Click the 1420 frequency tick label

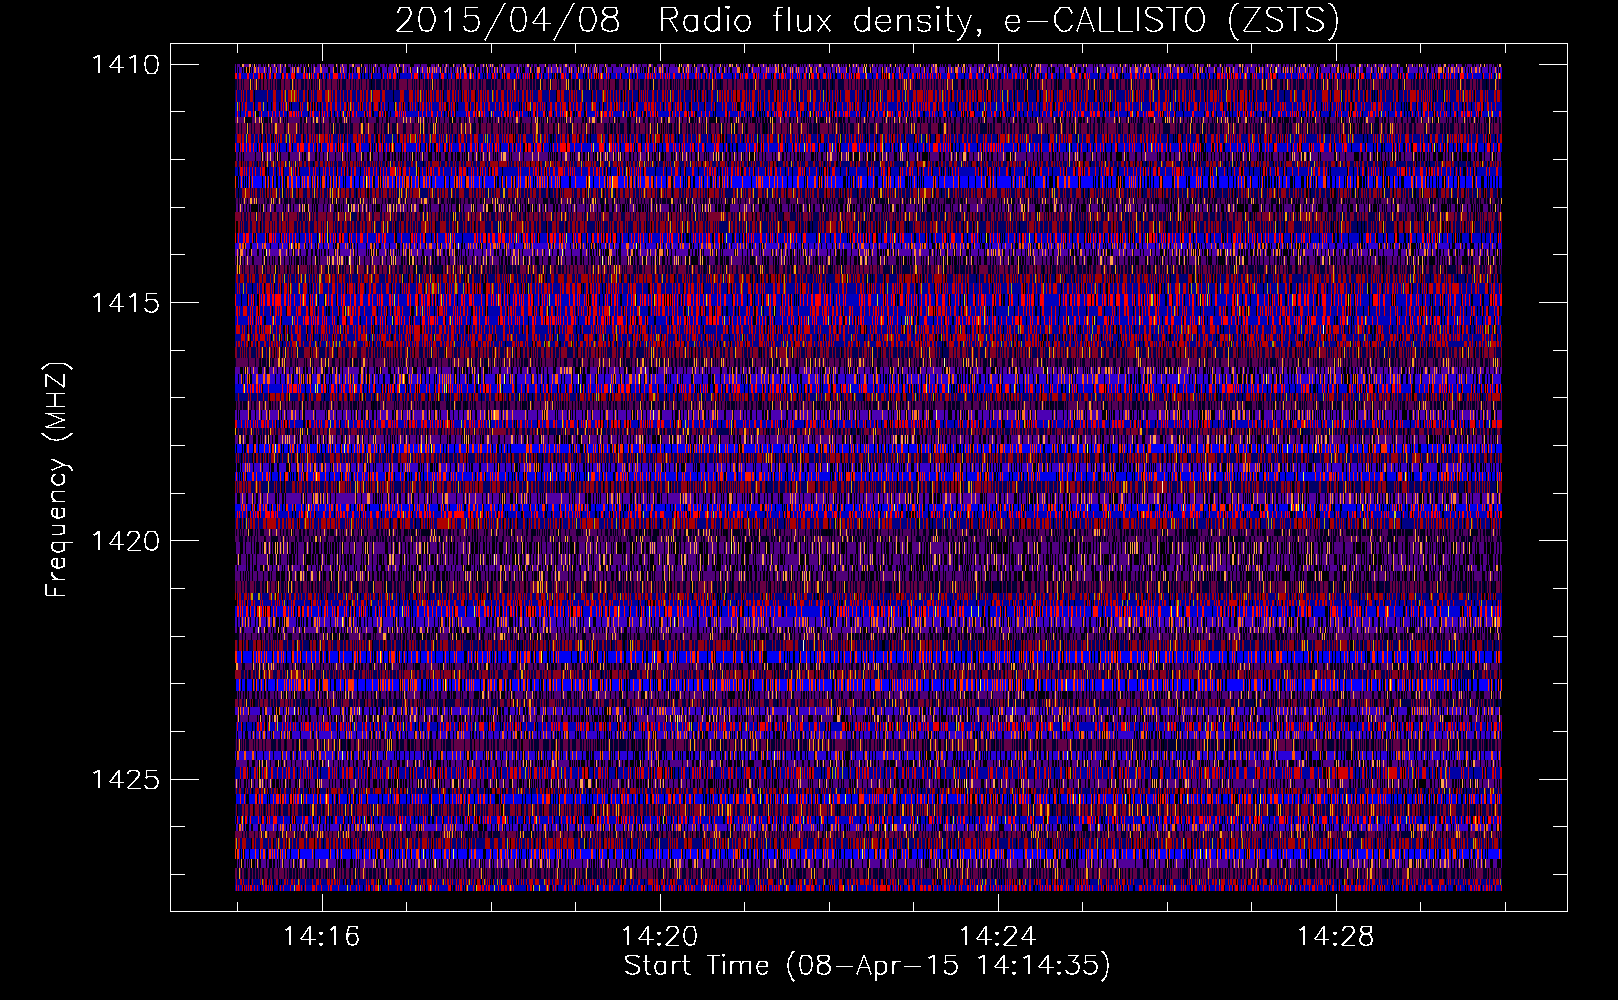coord(126,541)
